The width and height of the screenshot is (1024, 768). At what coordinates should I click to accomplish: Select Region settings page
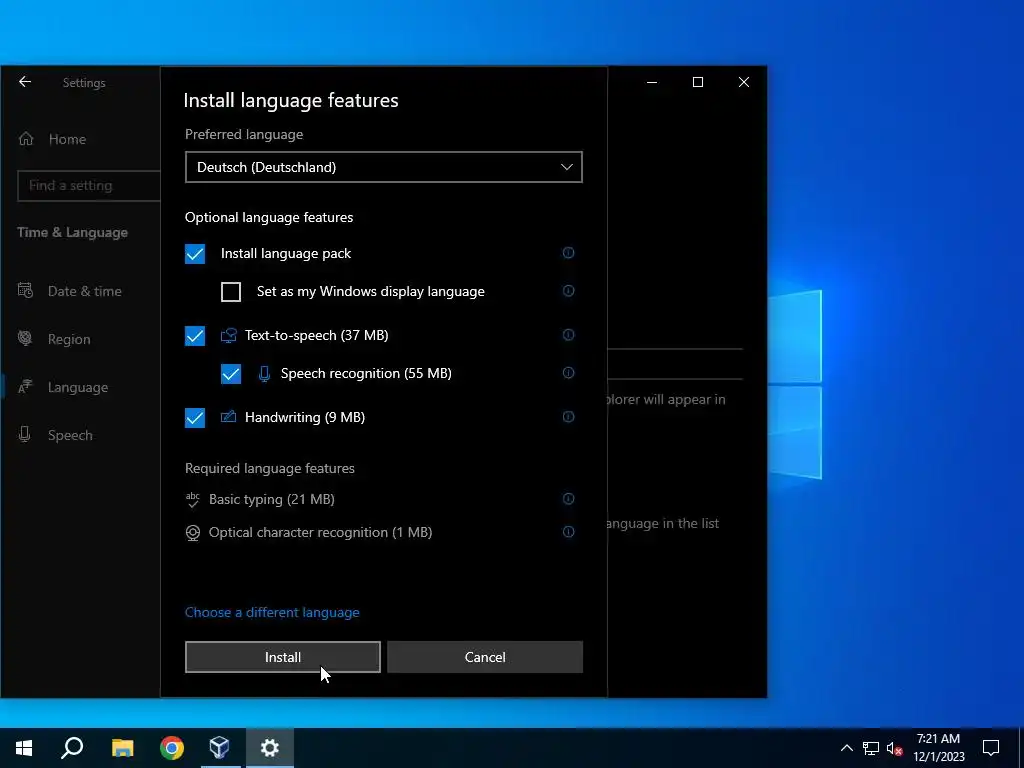pos(69,339)
